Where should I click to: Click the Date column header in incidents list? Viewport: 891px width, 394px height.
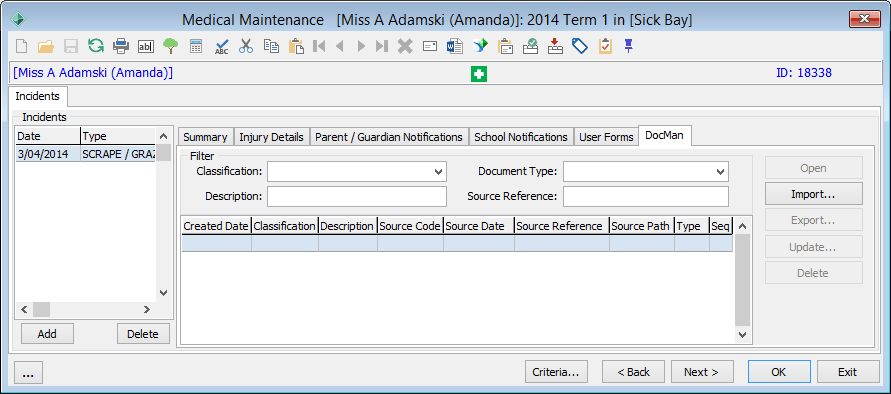48,136
